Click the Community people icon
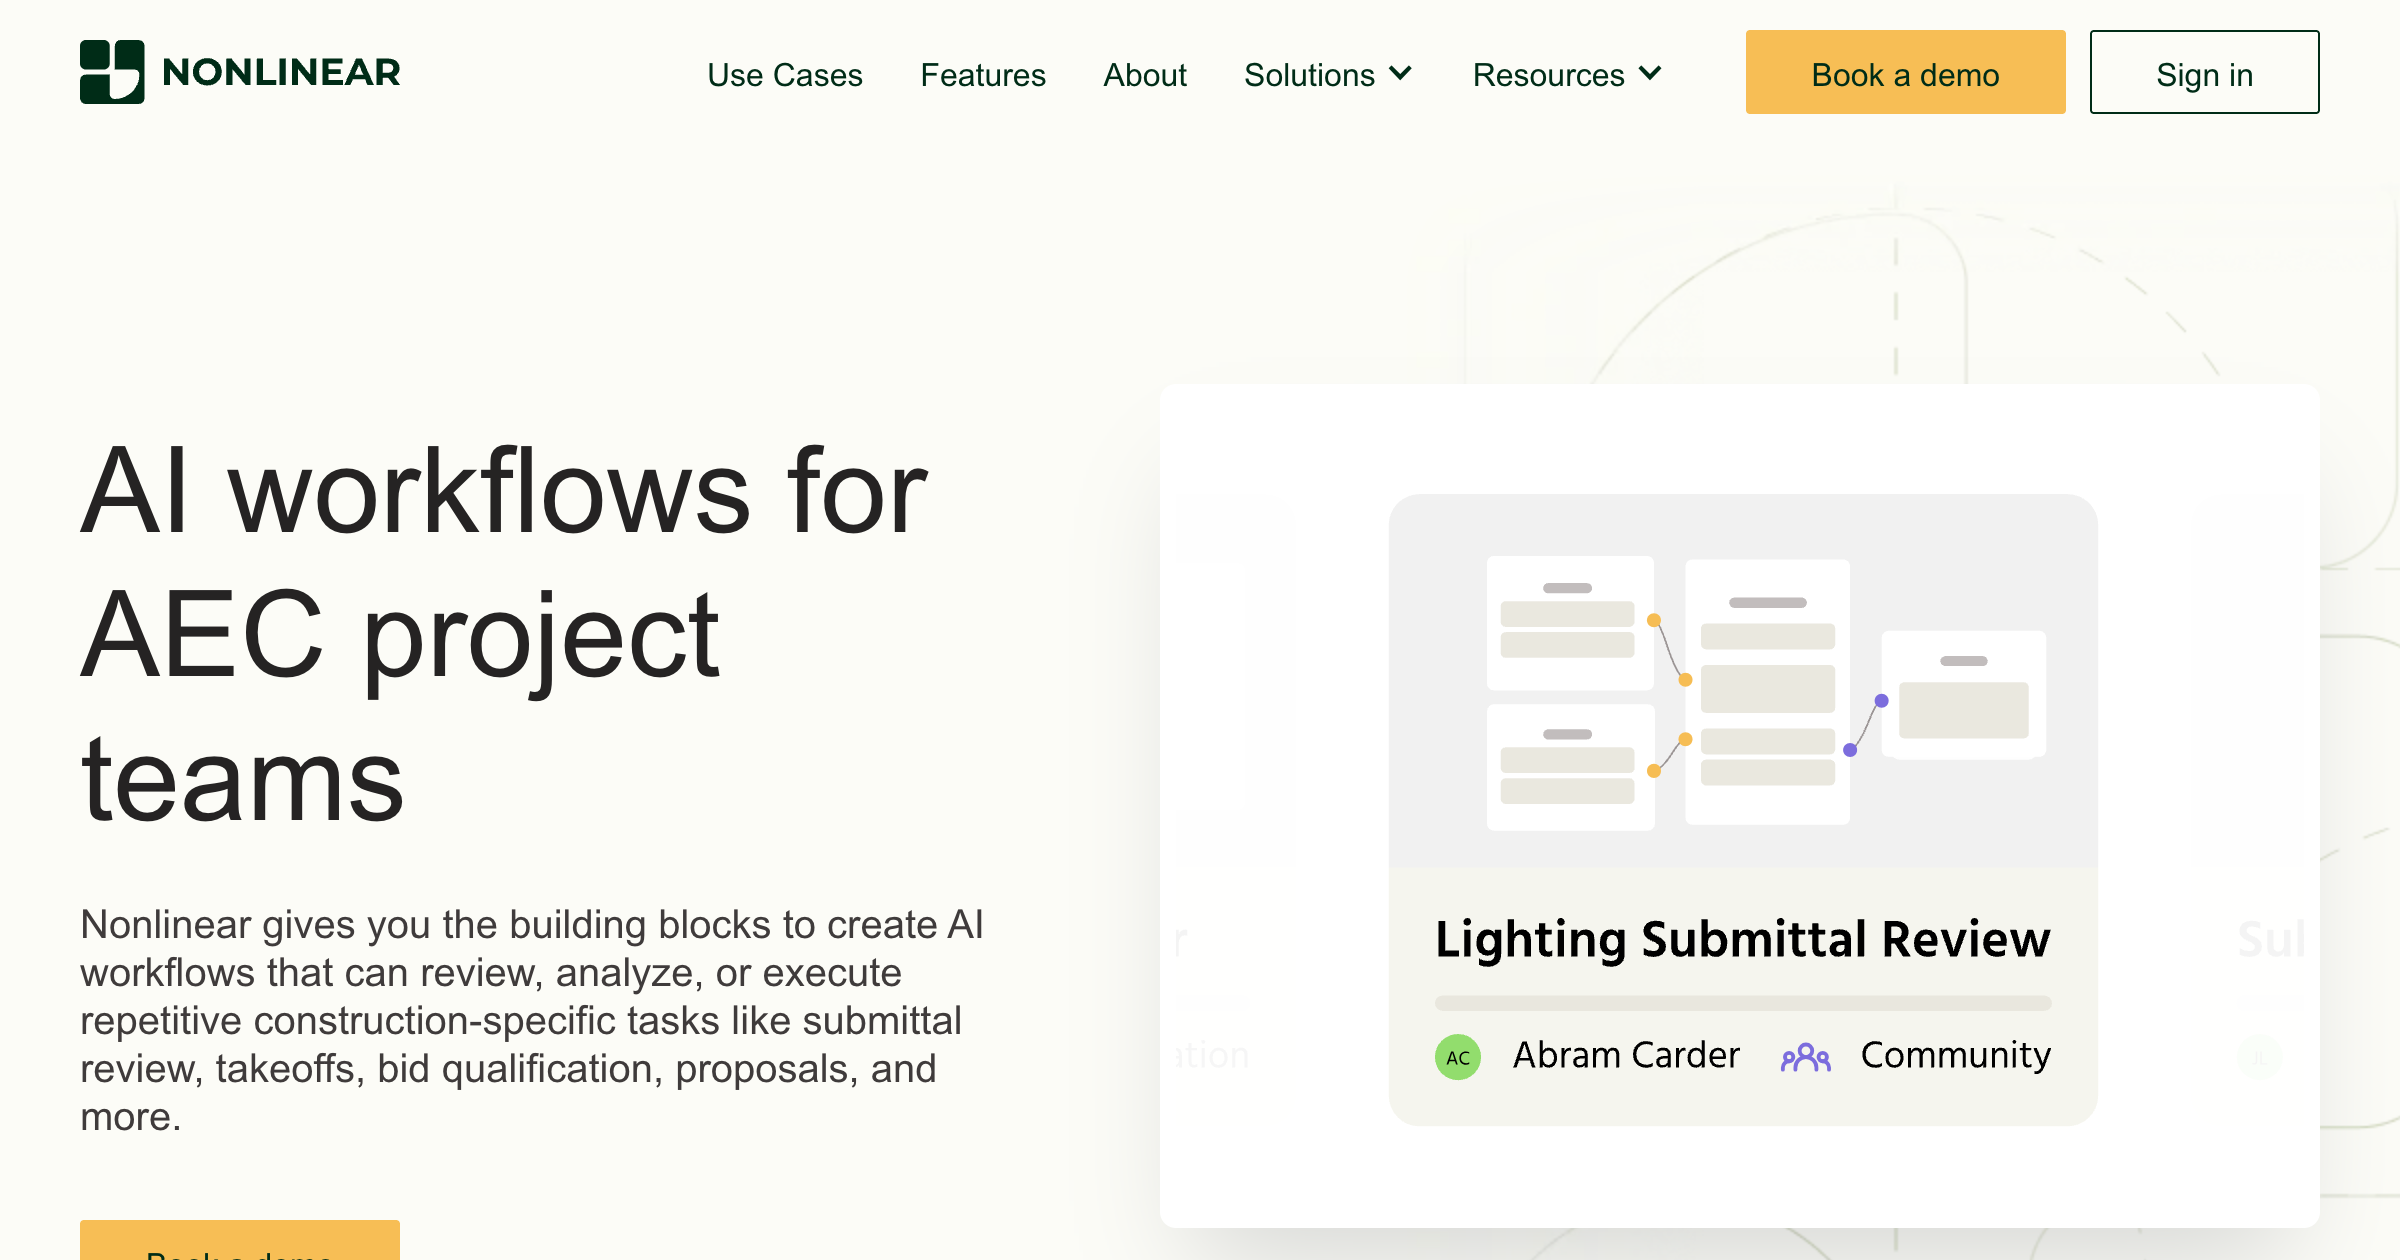Viewport: 2400px width, 1260px height. coord(1806,1057)
